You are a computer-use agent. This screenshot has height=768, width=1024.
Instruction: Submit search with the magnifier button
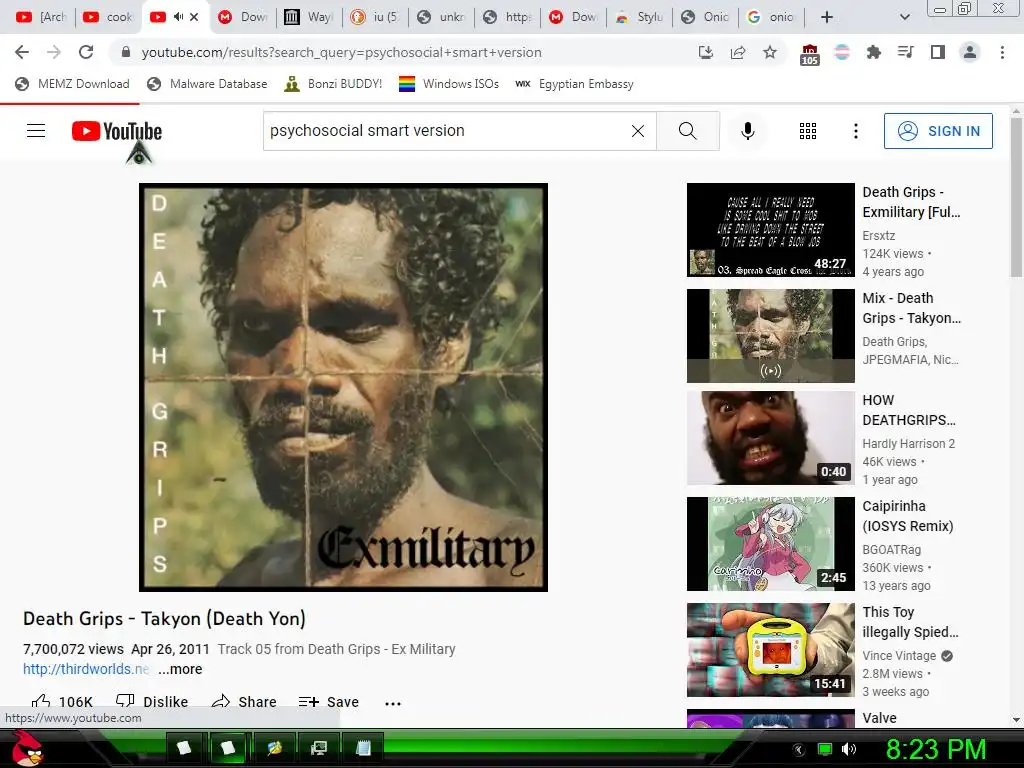[688, 131]
